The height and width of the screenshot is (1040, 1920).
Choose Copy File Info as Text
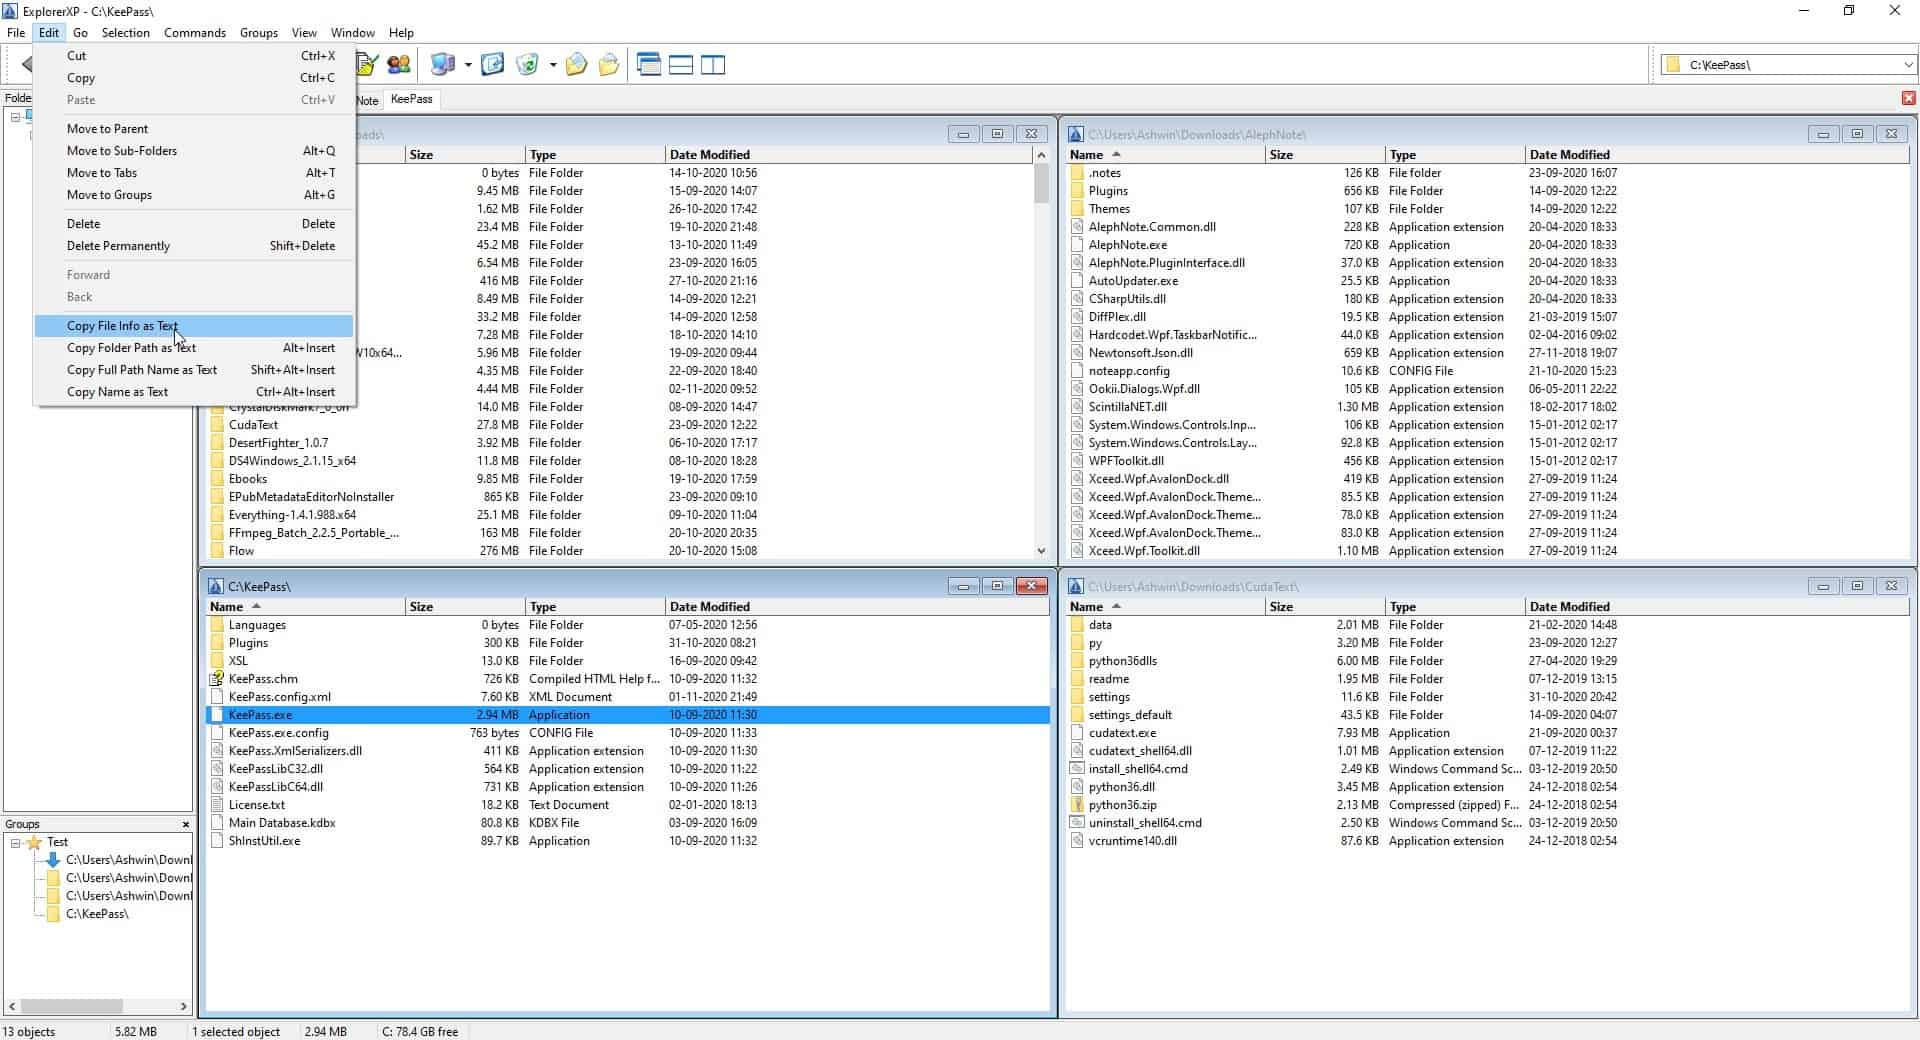[194, 326]
